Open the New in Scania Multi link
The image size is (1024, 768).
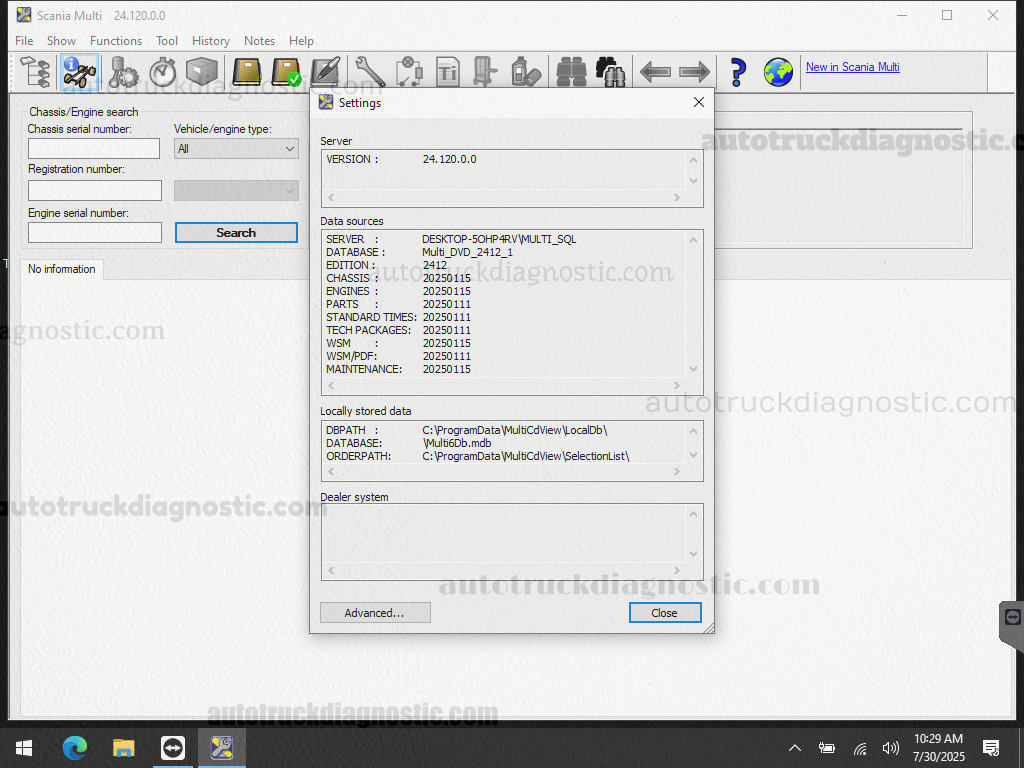pos(852,67)
